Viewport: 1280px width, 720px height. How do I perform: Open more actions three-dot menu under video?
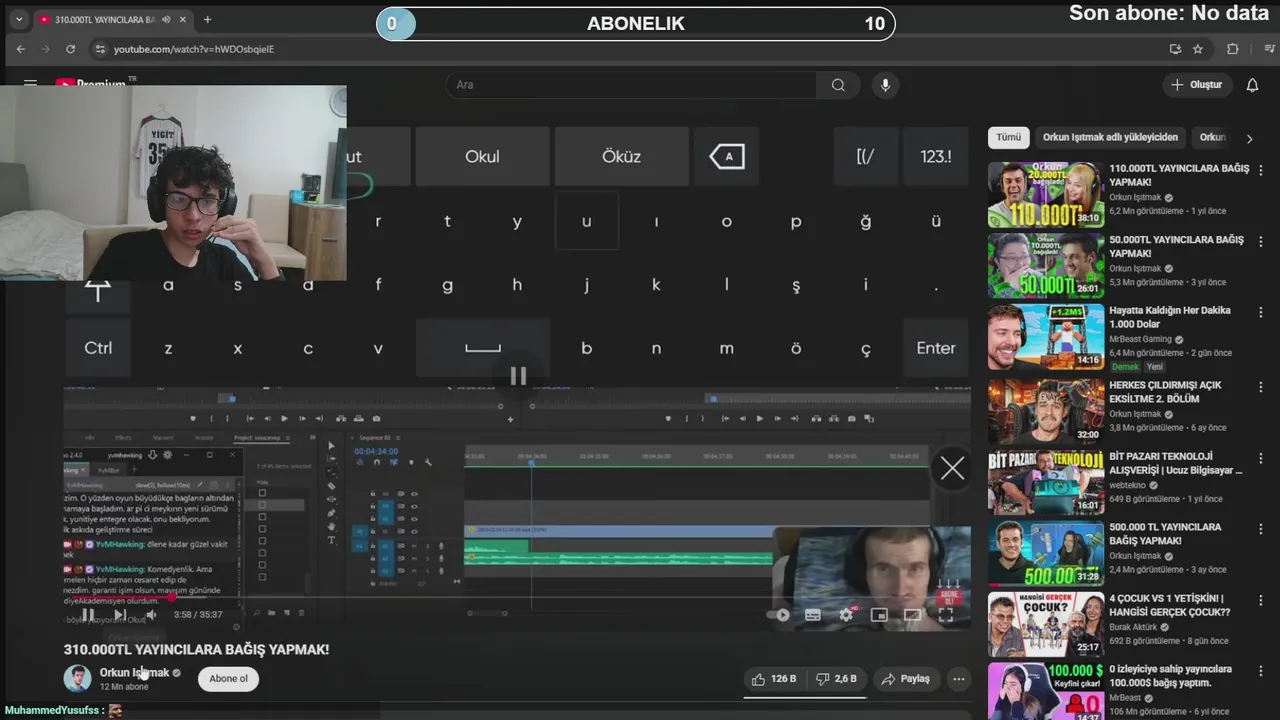tap(959, 679)
